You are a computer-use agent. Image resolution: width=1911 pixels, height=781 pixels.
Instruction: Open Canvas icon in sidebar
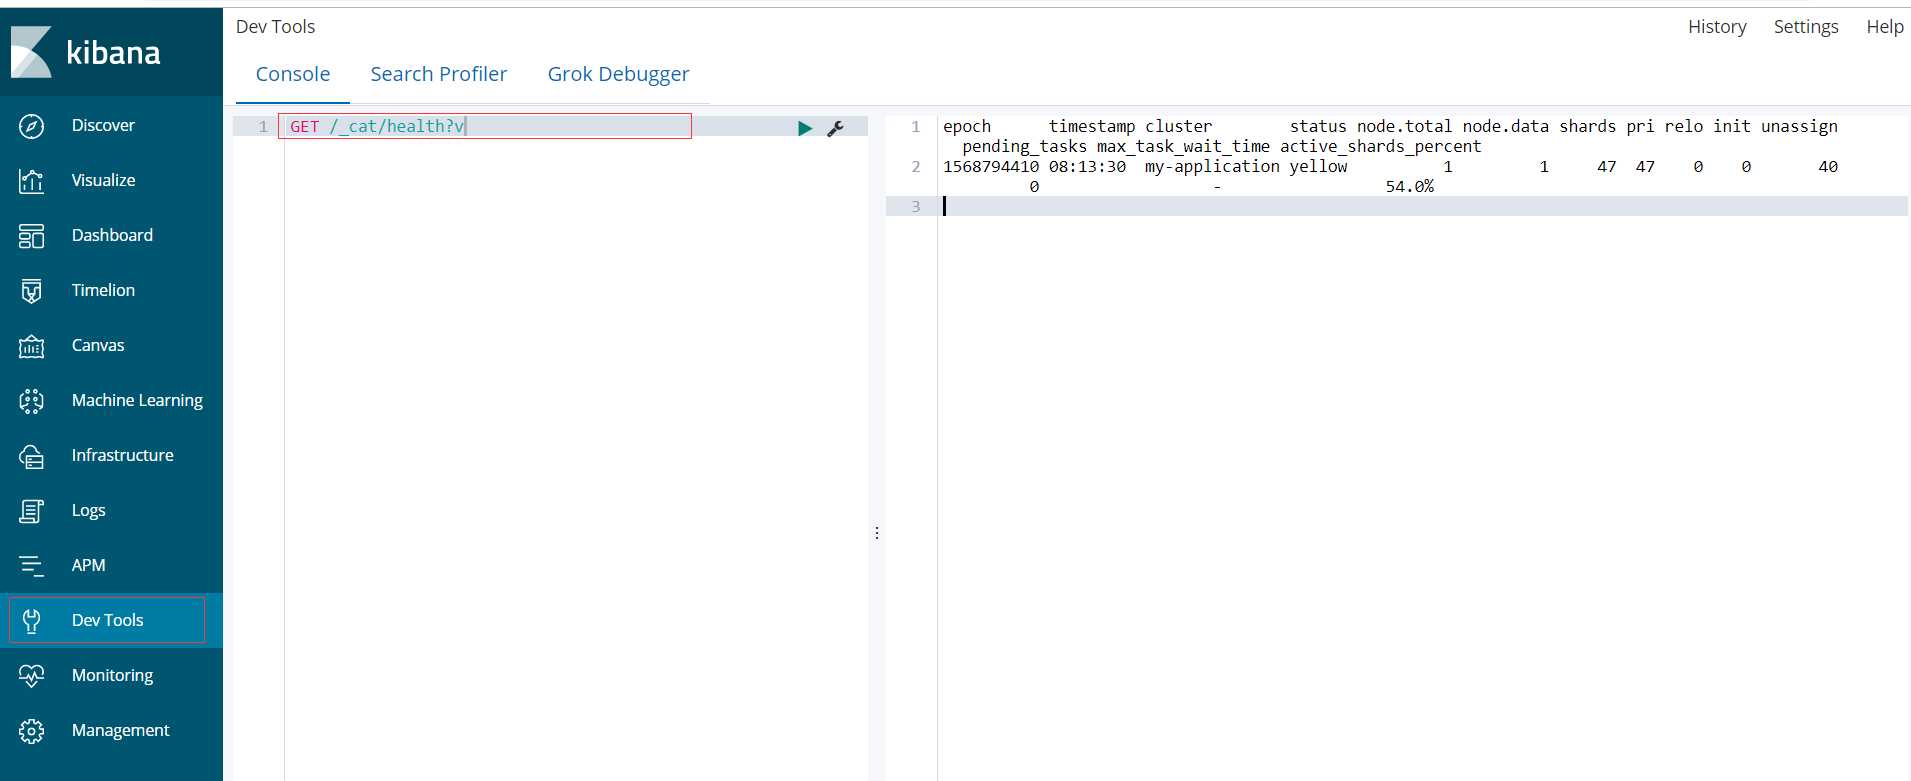[x=31, y=346]
